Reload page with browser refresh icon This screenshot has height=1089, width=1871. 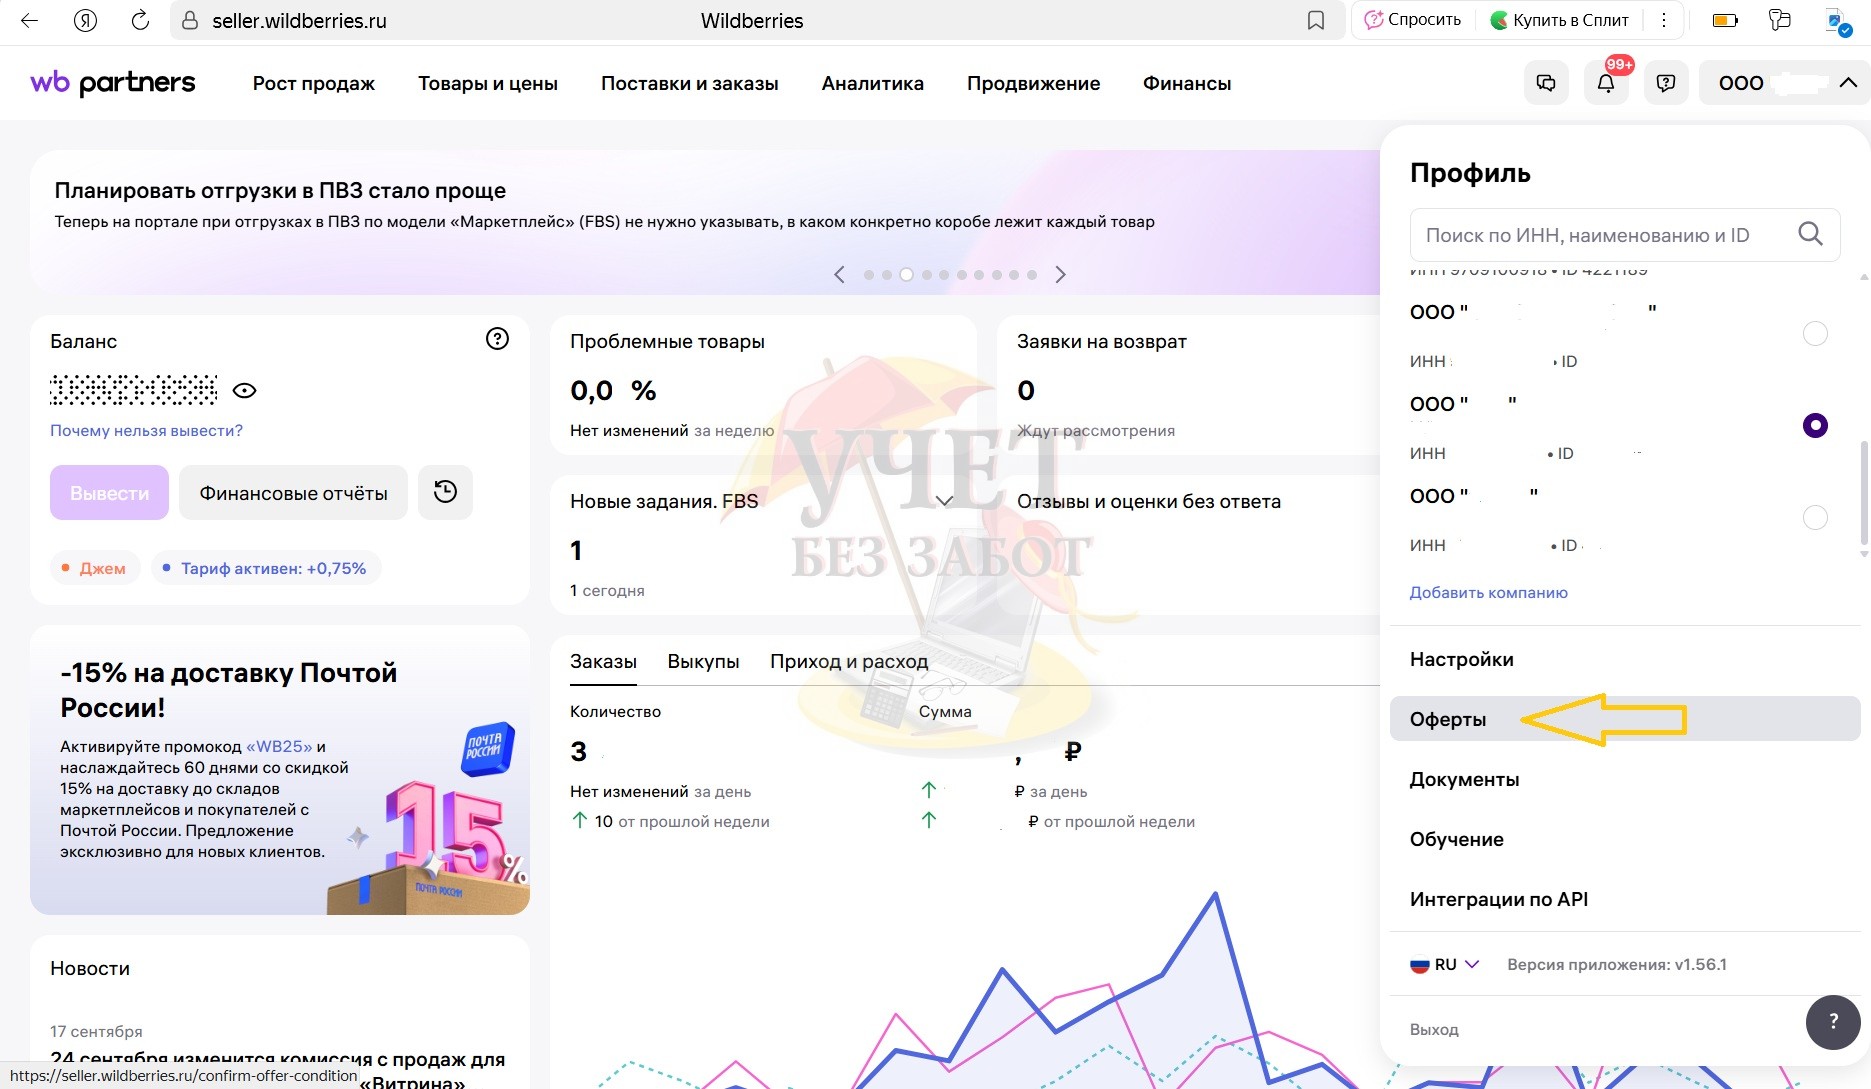pos(140,20)
